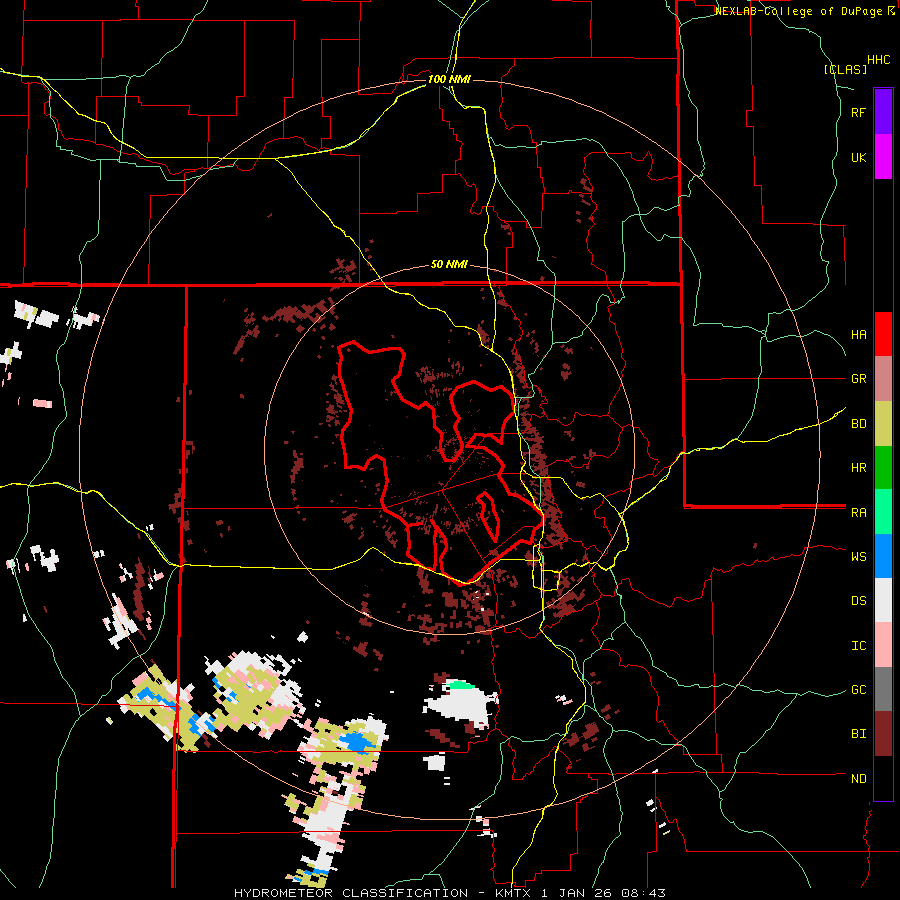Click the IC legend label
Image resolution: width=900 pixels, height=900 pixels.
coord(858,646)
